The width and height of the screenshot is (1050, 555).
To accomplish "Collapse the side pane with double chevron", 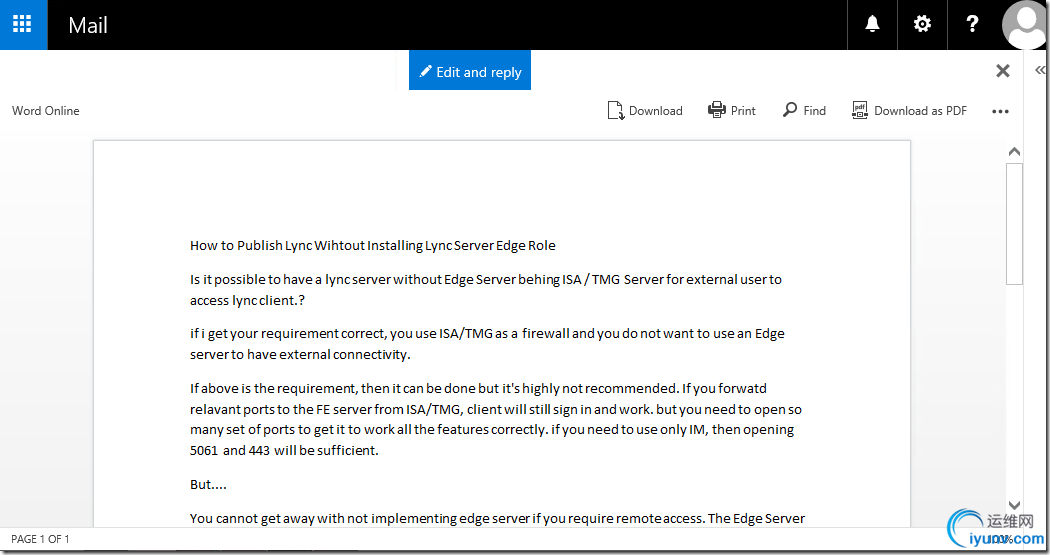I will tap(1040, 70).
